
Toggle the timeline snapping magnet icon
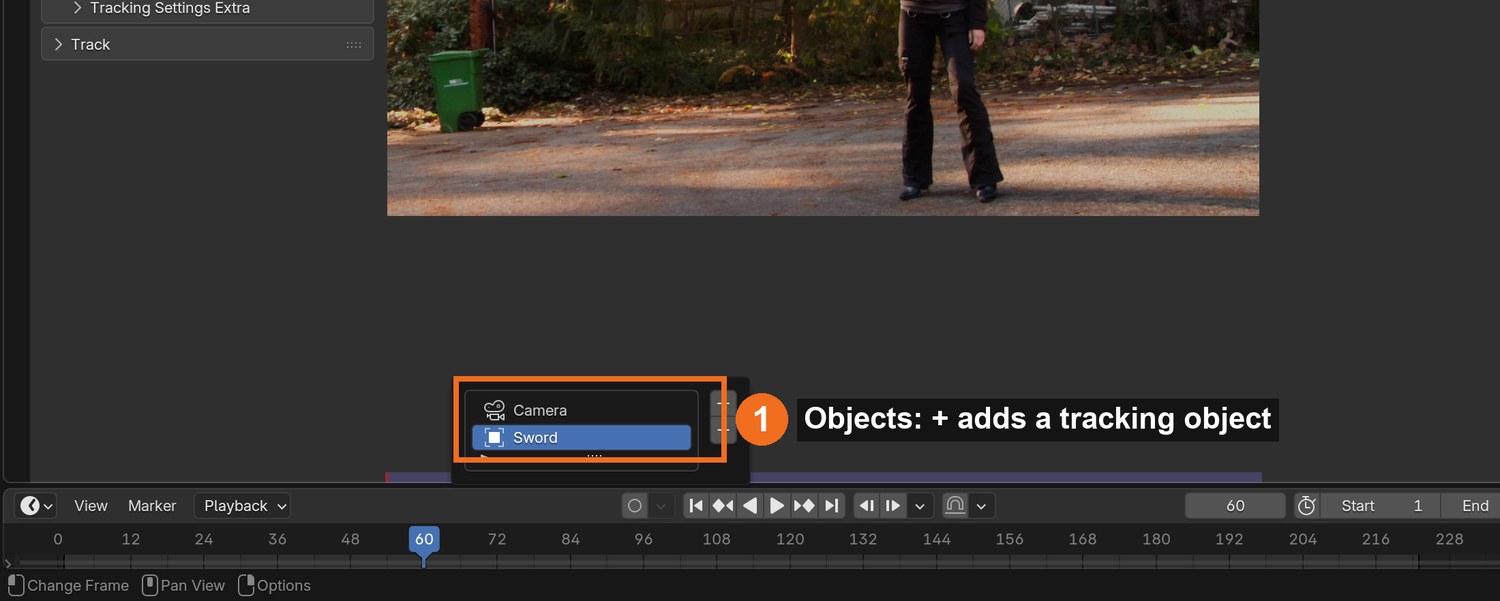[x=955, y=506]
